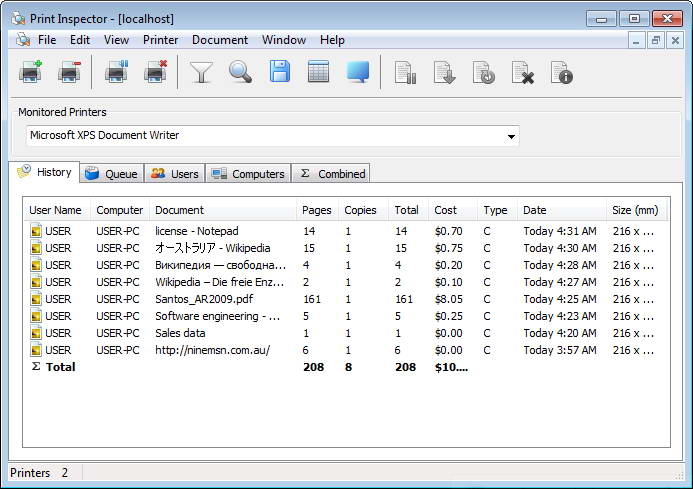Click the 'Today 4:31 AM' date cell
This screenshot has width=693, height=489.
[x=560, y=231]
